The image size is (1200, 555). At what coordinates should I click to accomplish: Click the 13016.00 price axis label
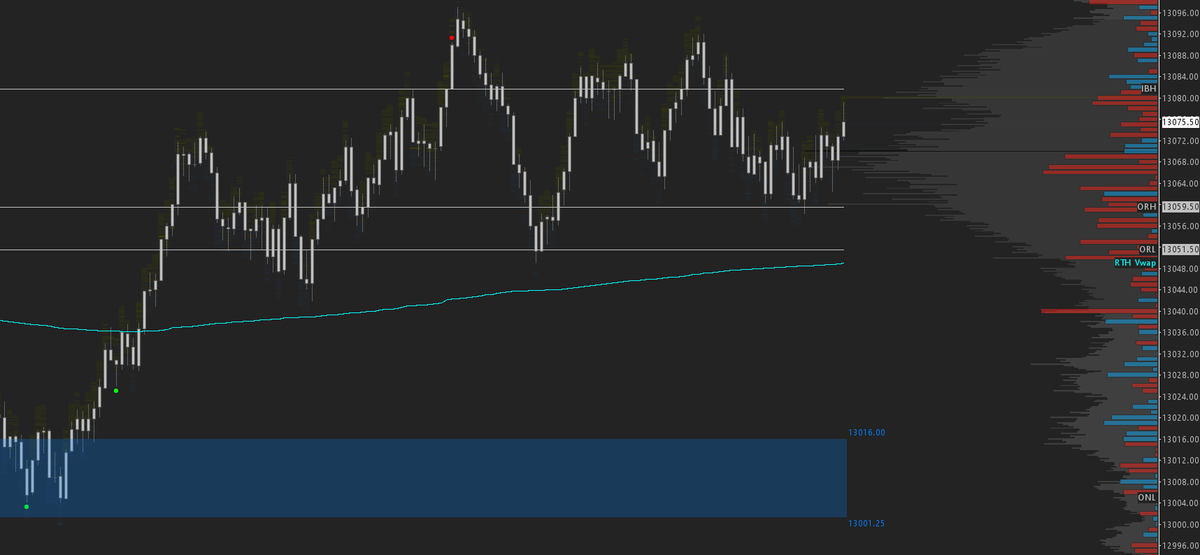click(1181, 439)
